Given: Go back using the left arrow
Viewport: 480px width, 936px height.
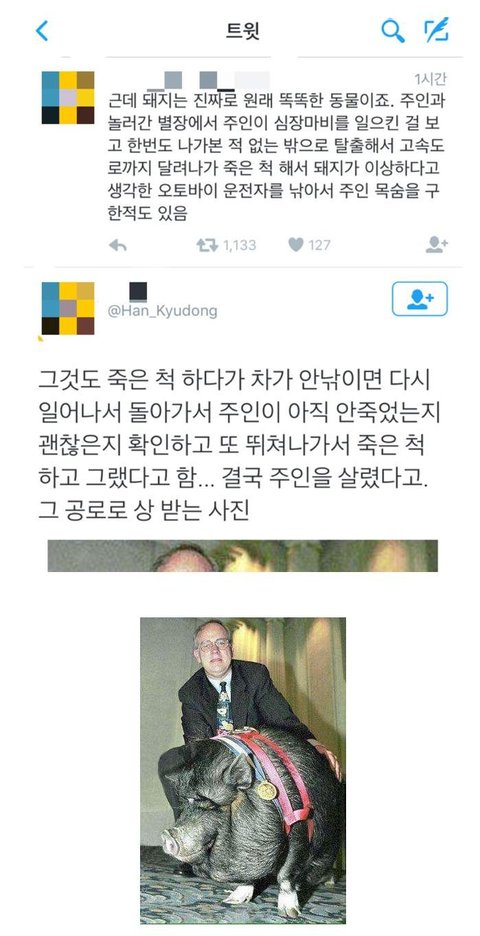Looking at the screenshot, I should click(x=42, y=30).
